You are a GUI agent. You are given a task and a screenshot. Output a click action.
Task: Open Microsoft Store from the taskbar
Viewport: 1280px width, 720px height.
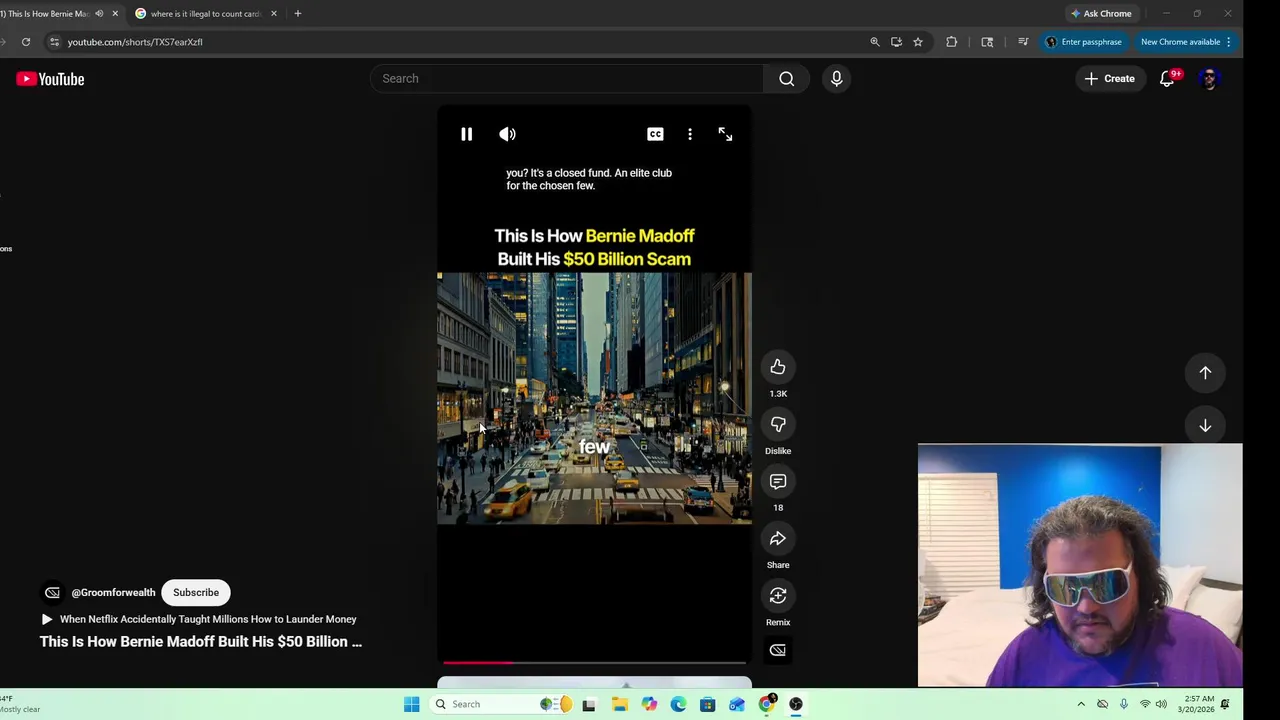coord(707,704)
